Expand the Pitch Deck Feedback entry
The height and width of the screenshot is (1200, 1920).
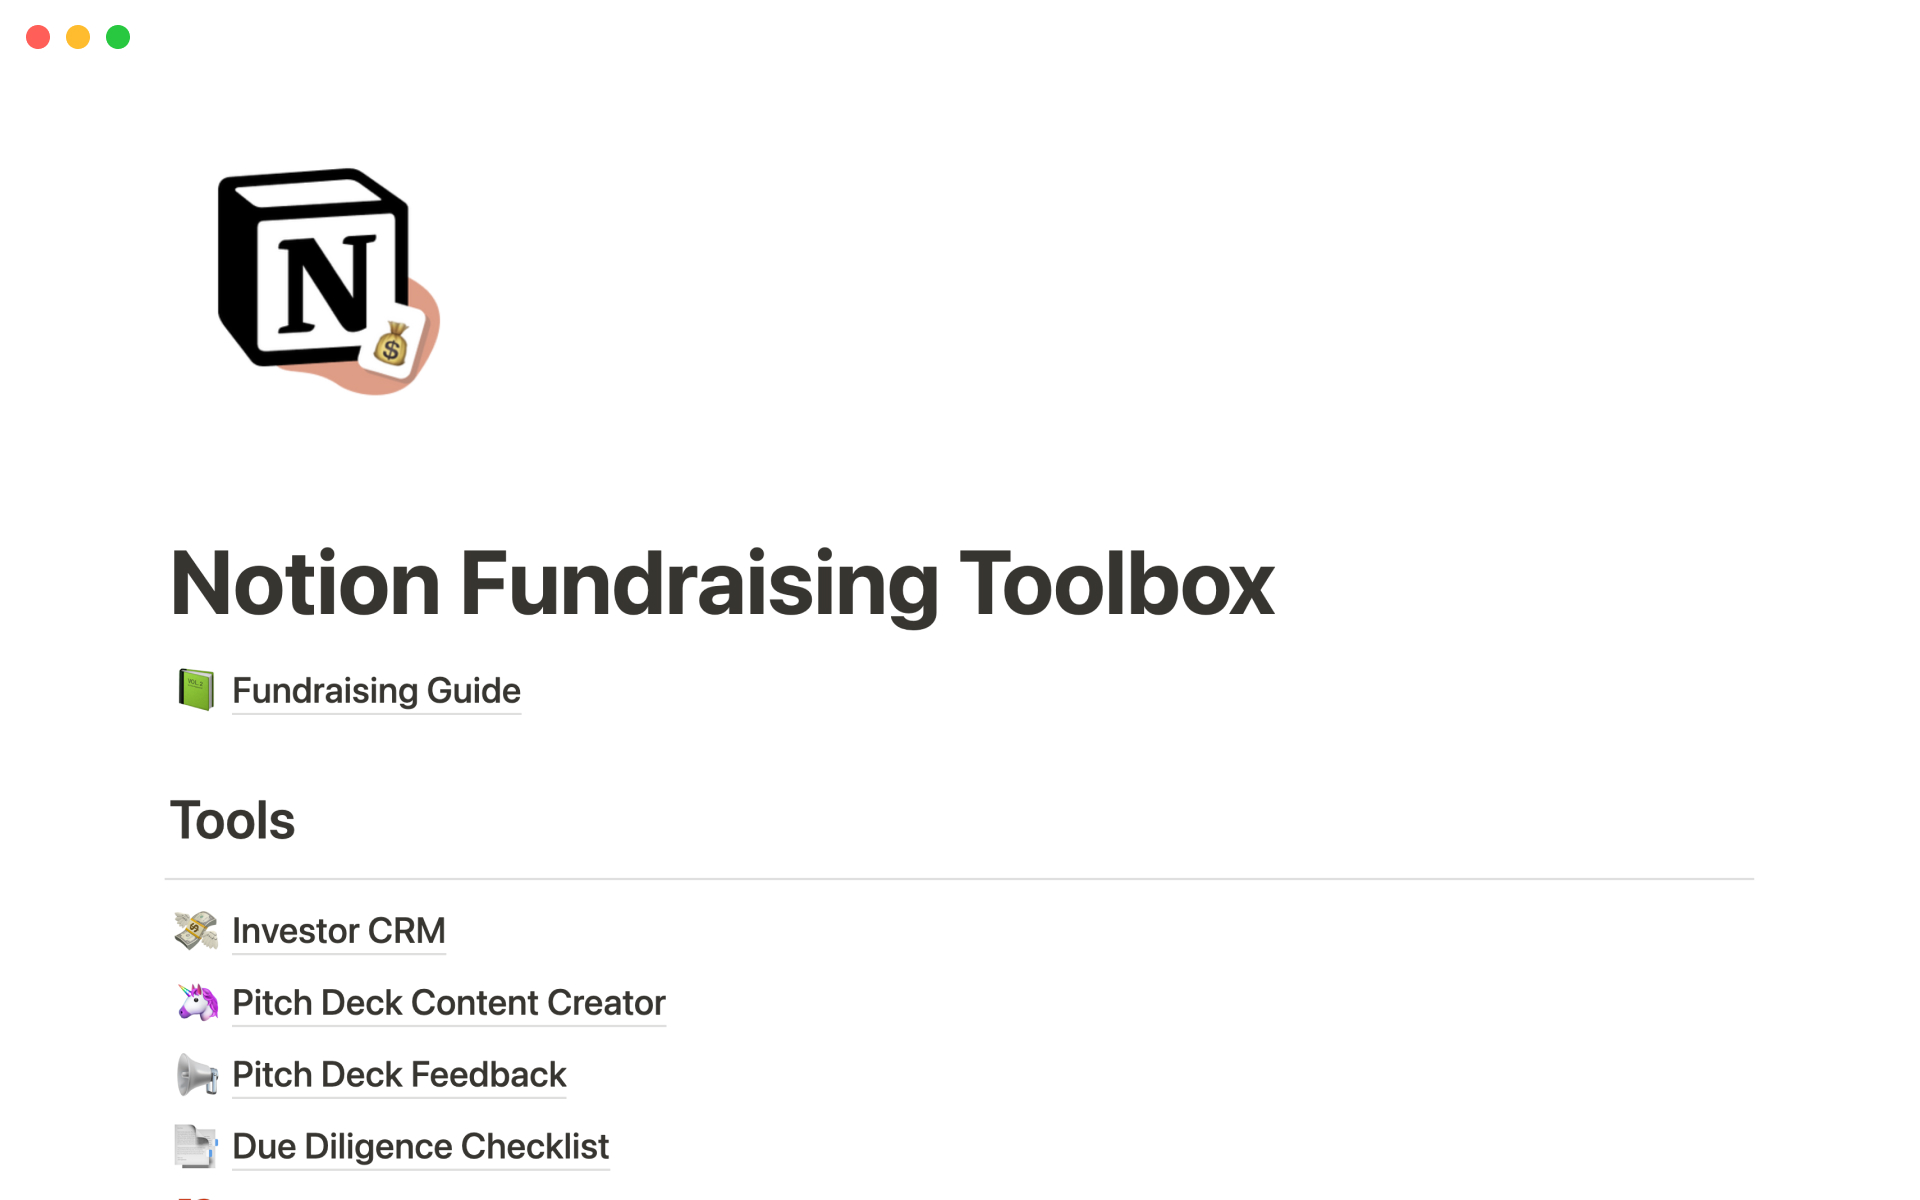399,1074
